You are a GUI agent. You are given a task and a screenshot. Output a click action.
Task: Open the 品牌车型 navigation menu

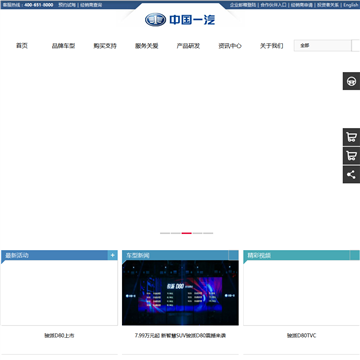click(x=63, y=46)
